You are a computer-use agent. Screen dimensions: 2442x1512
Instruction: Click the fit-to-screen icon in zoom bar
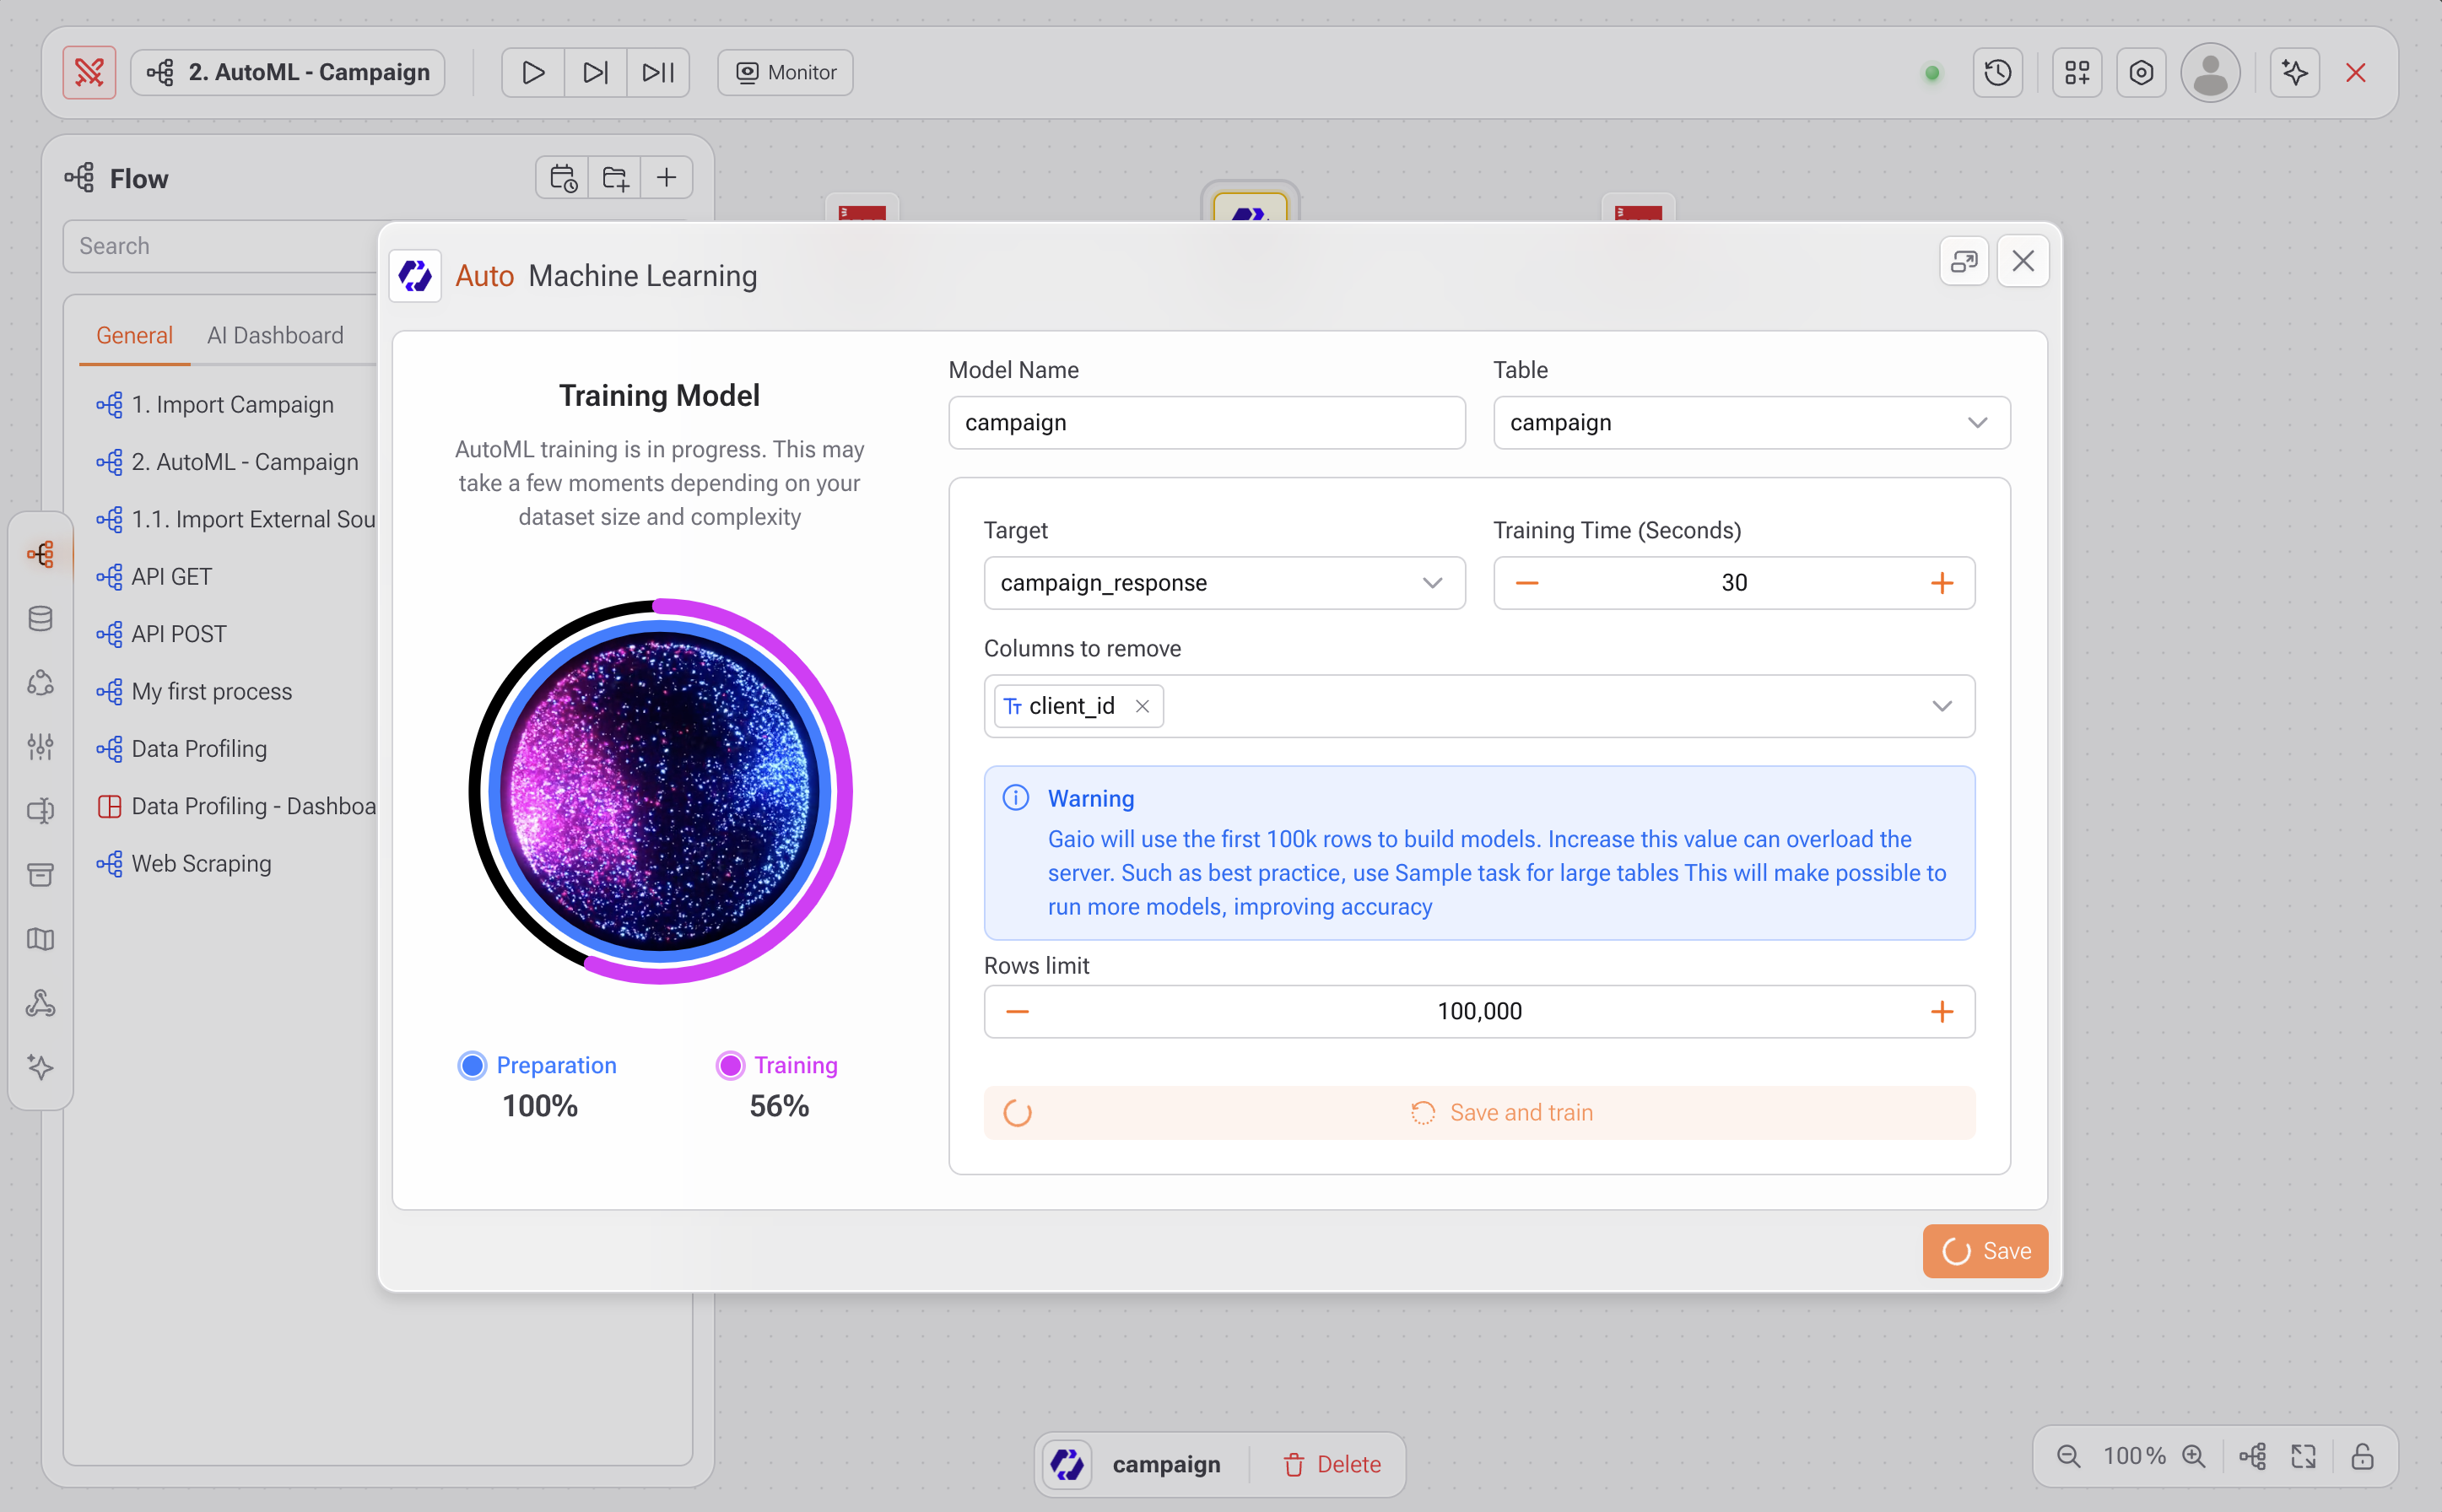coord(2304,1456)
